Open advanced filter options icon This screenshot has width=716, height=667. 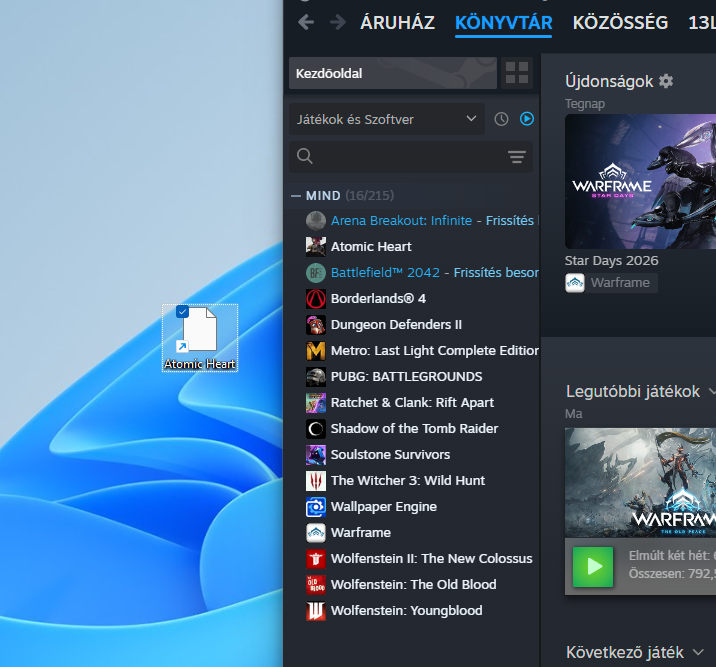pyautogui.click(x=517, y=157)
